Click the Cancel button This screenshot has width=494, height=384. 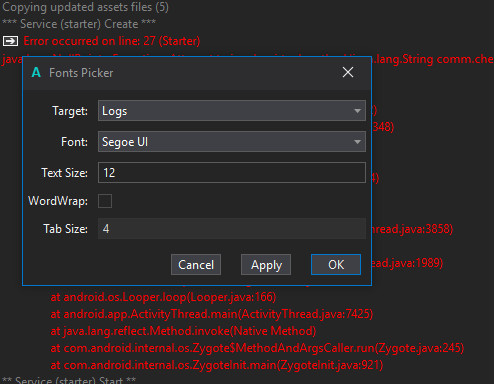coord(196,265)
